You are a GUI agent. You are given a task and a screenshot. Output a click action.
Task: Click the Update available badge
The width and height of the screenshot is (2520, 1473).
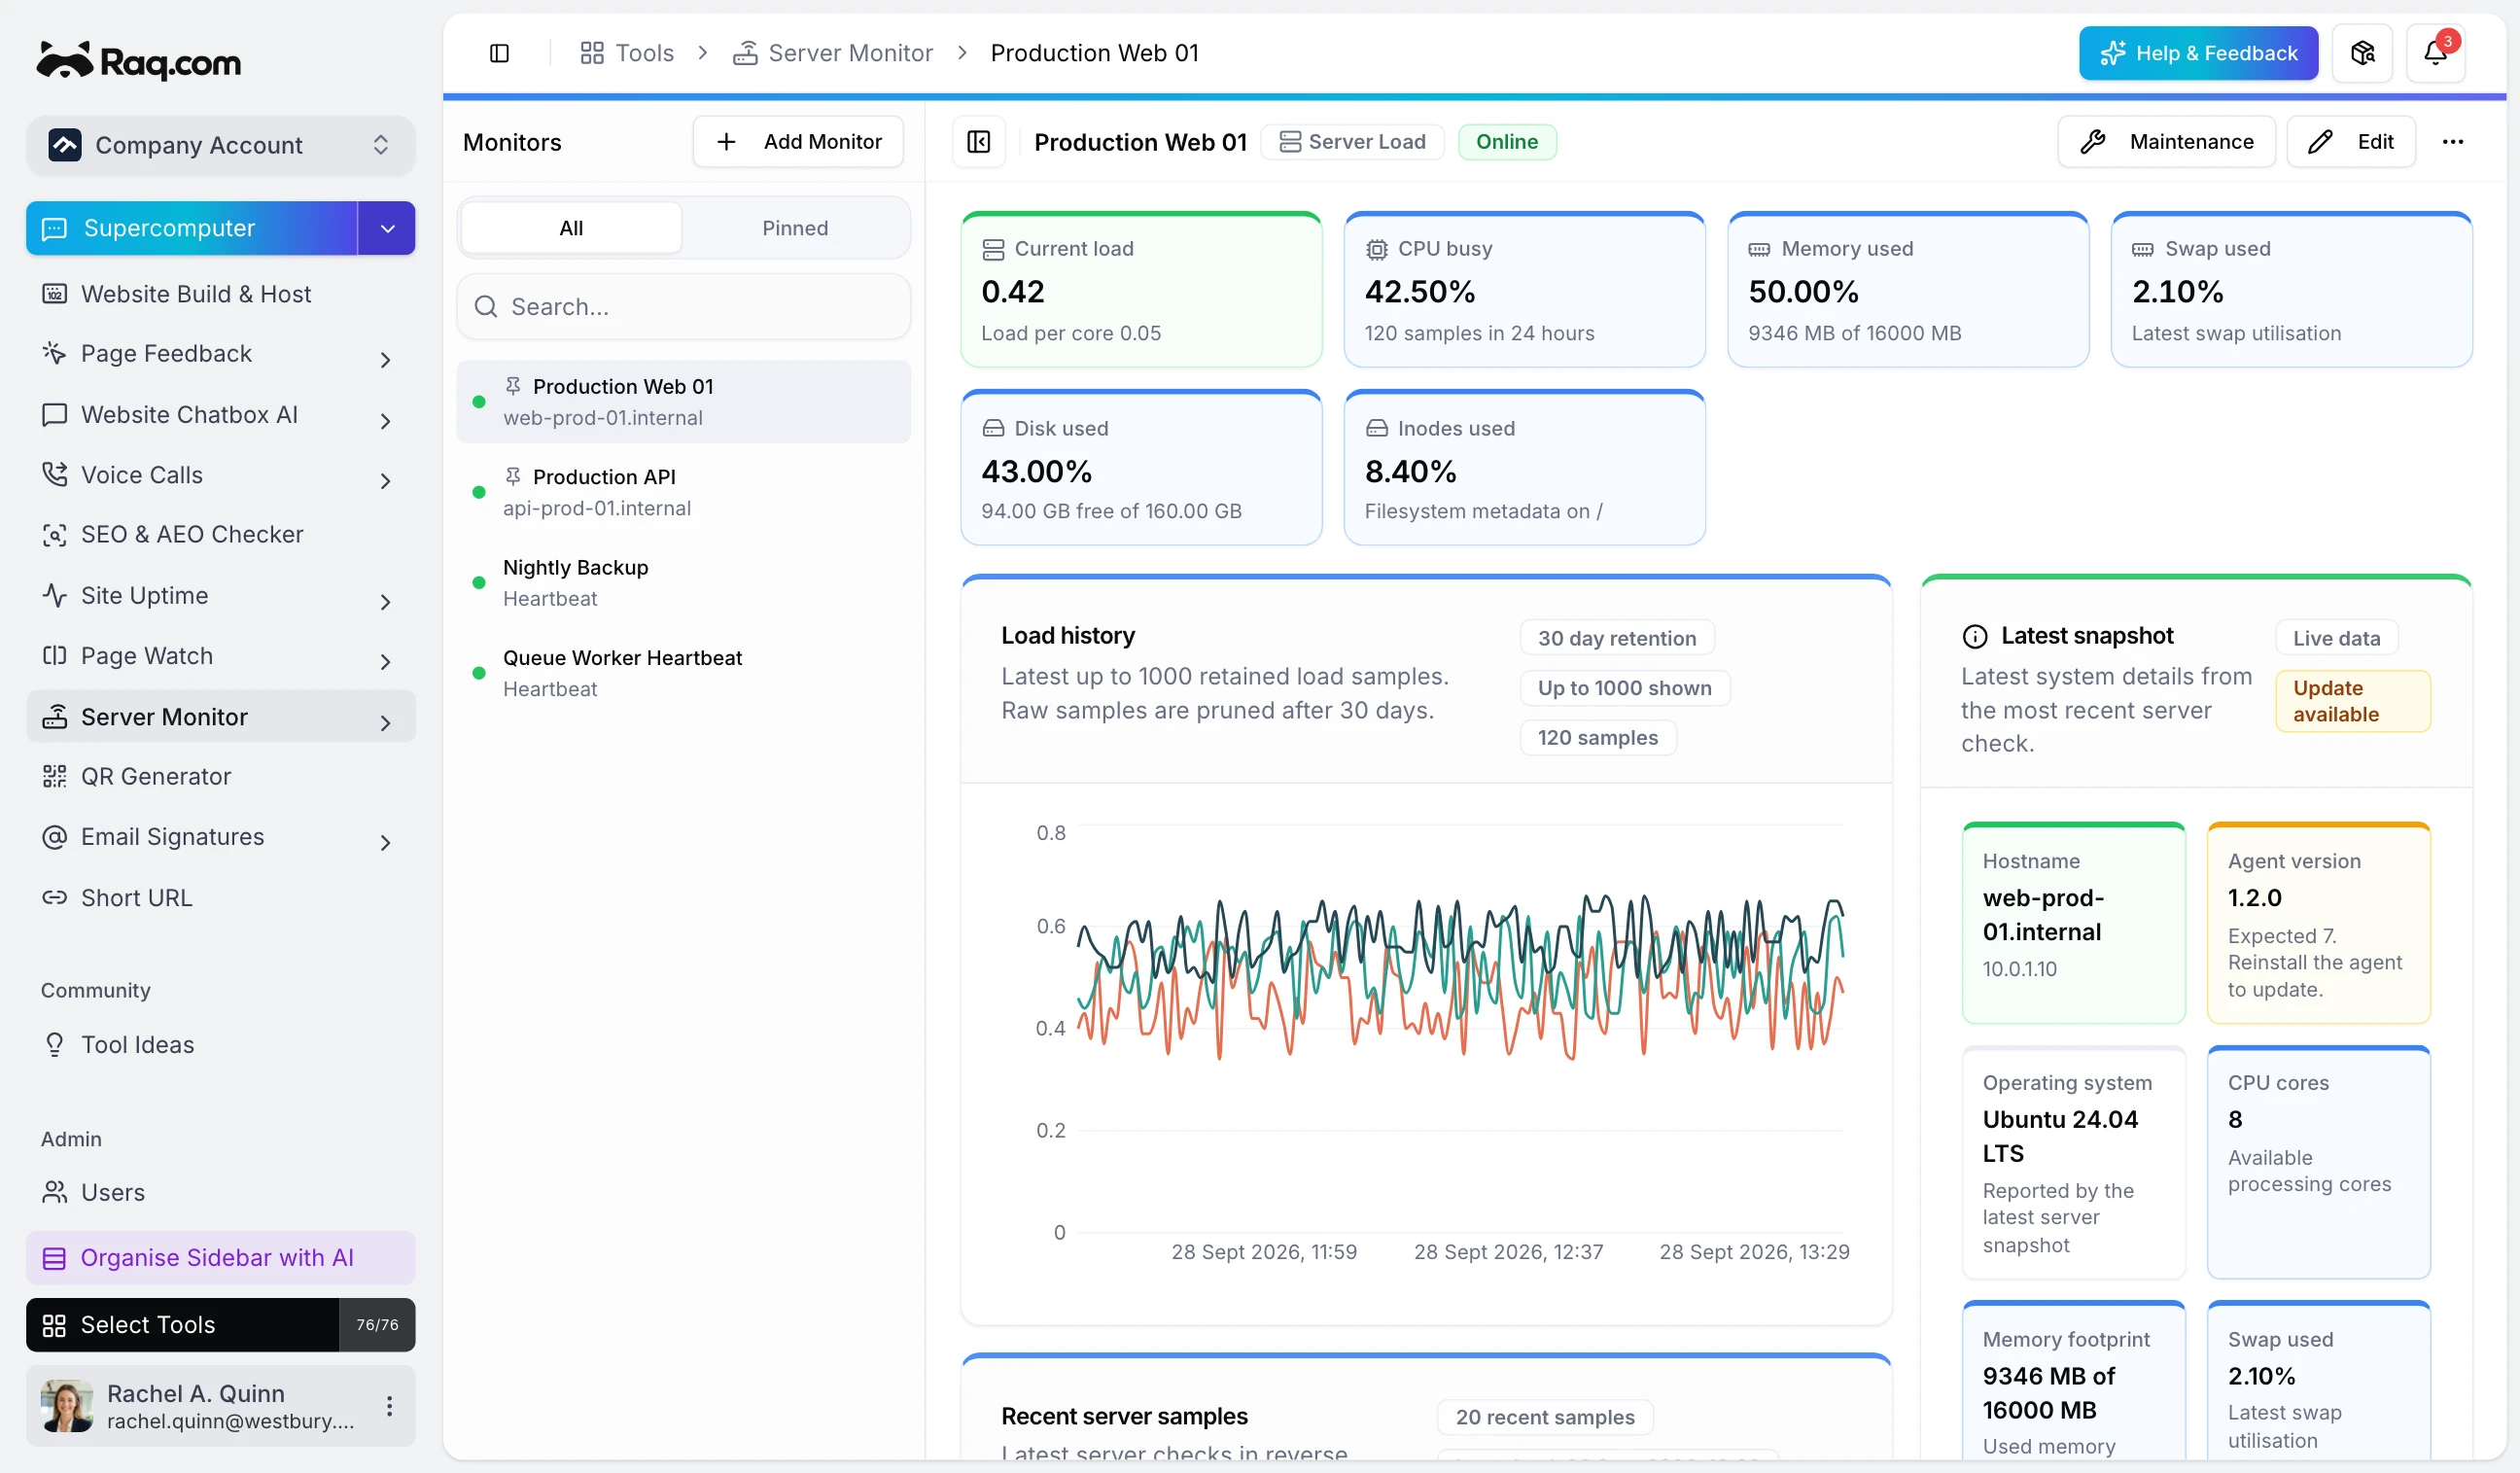pos(2352,701)
